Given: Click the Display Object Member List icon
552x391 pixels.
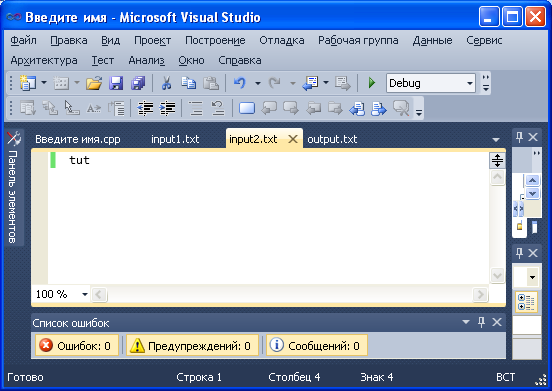Looking at the screenshot, I should pos(28,108).
